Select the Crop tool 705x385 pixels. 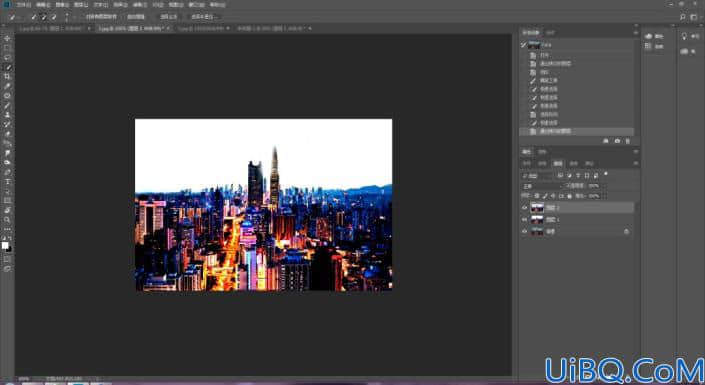pos(7,76)
